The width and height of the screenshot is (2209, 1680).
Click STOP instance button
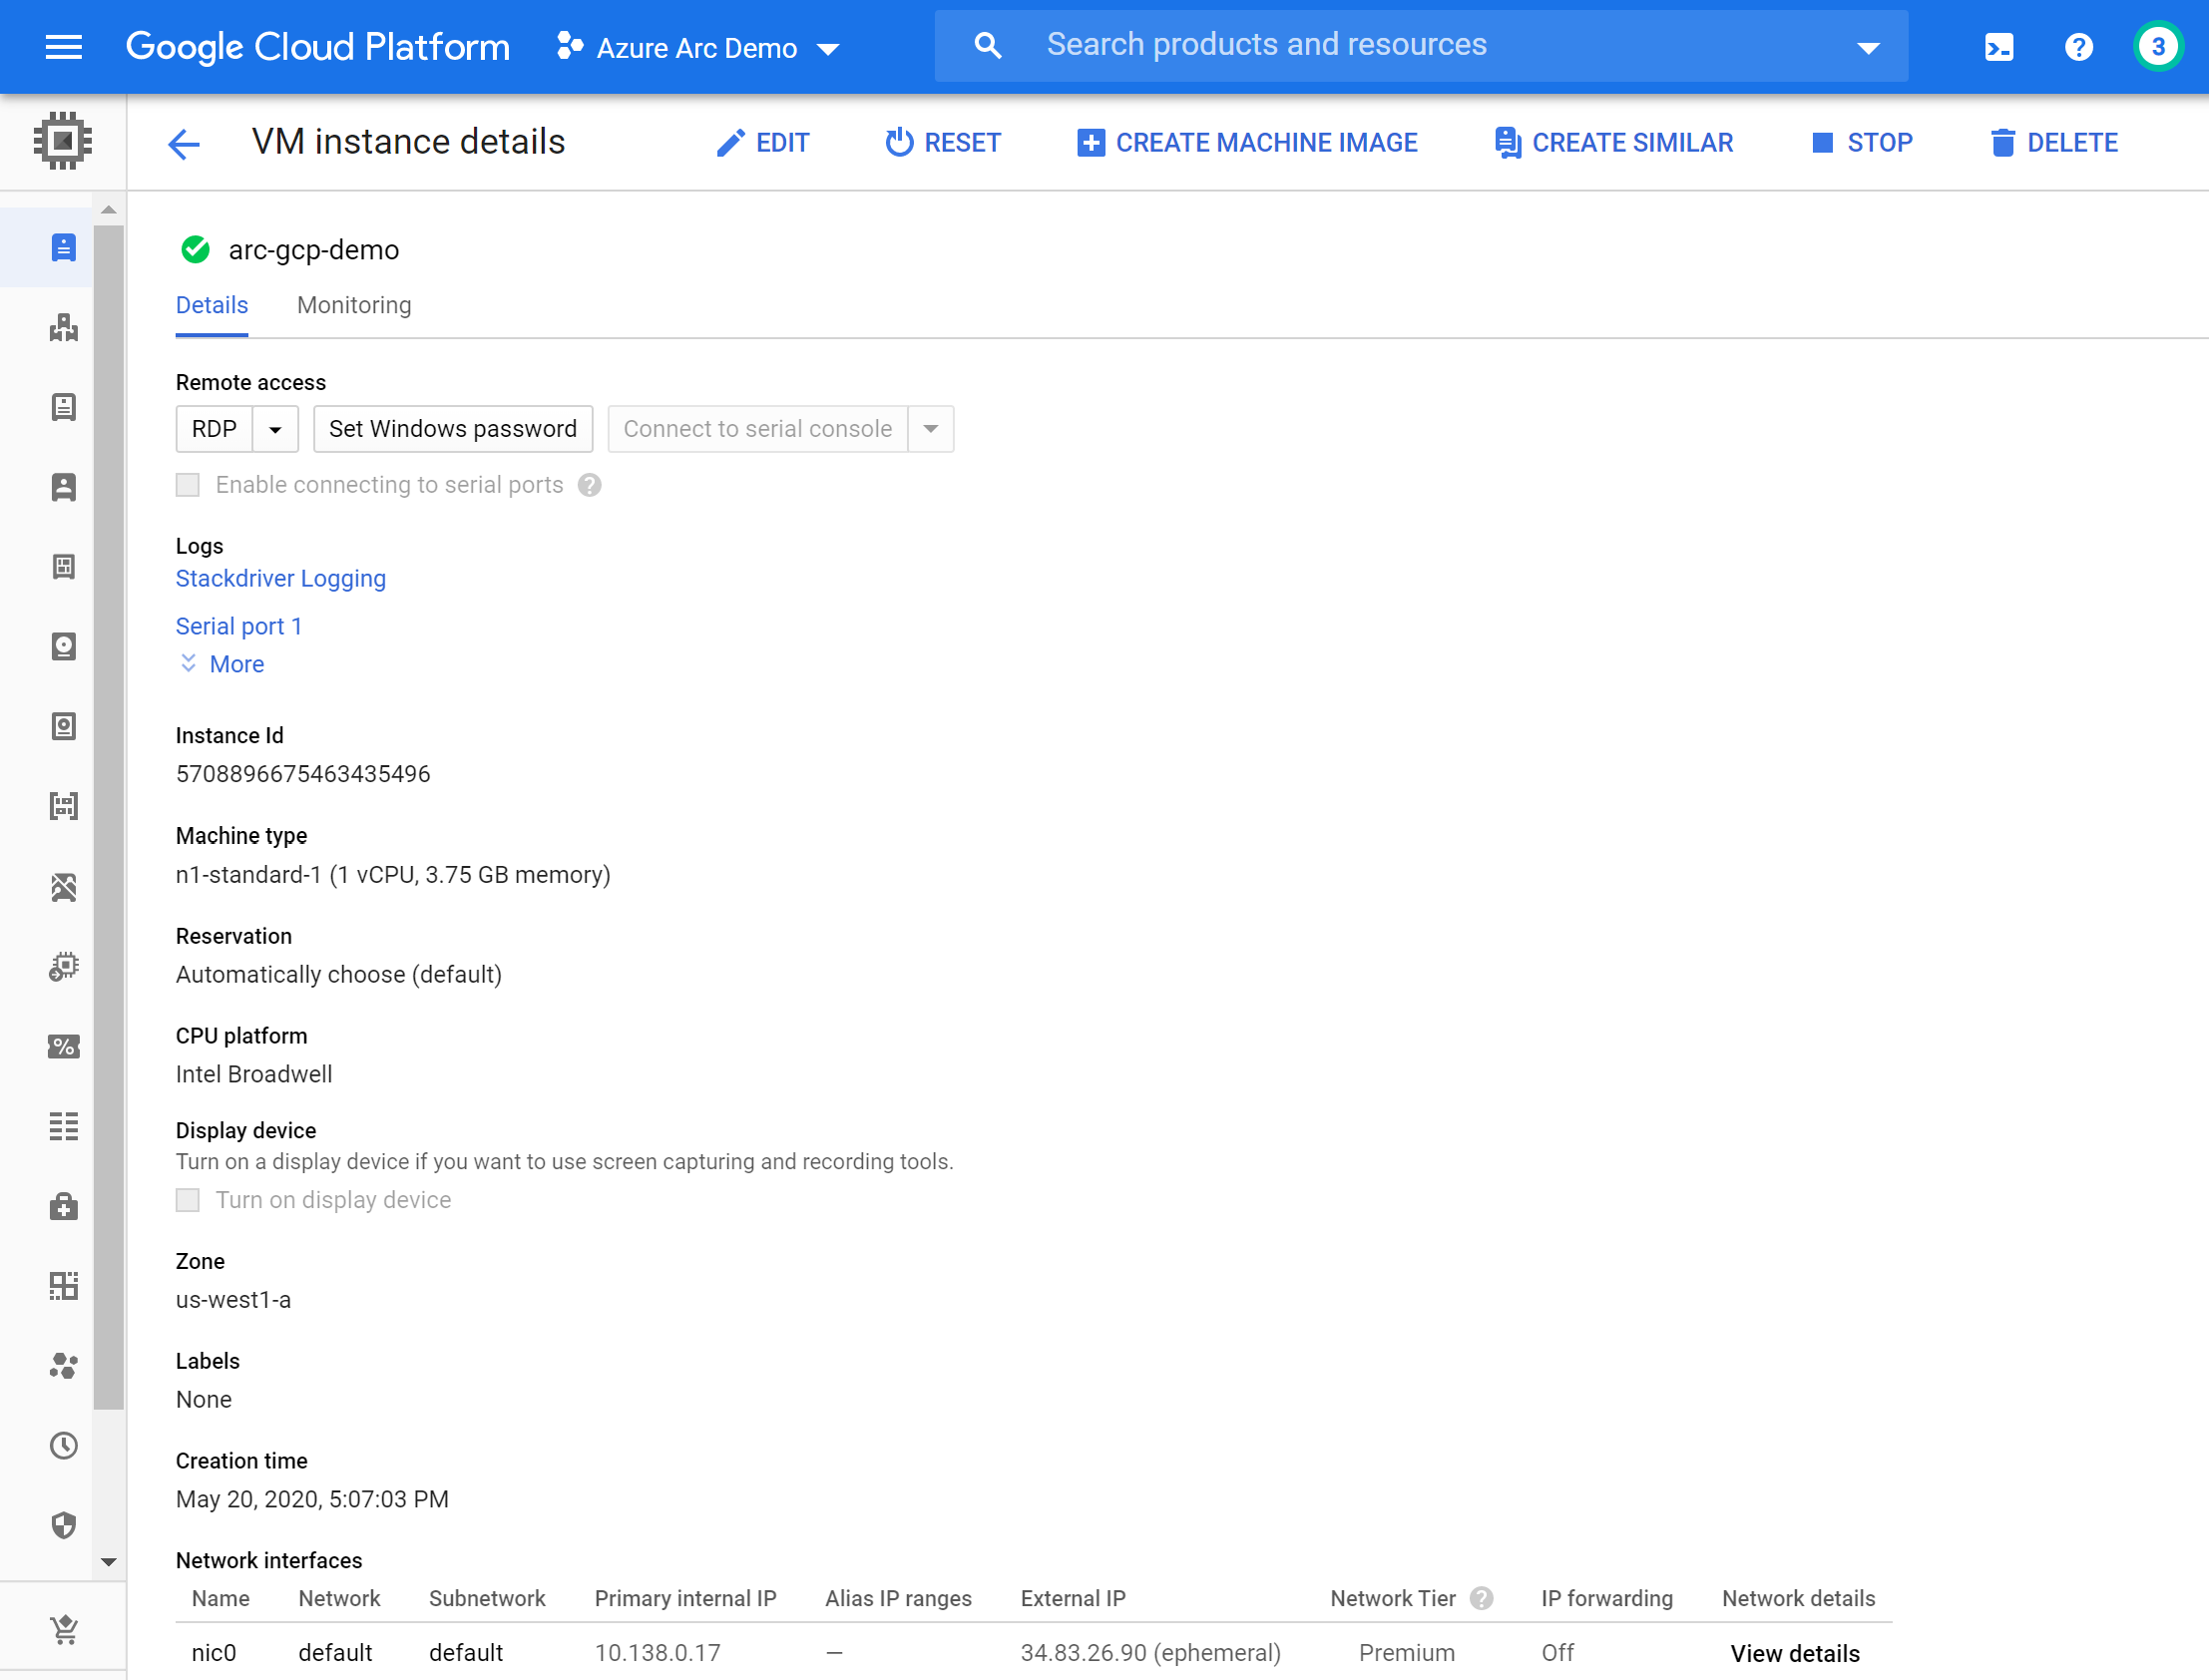pyautogui.click(x=1862, y=143)
